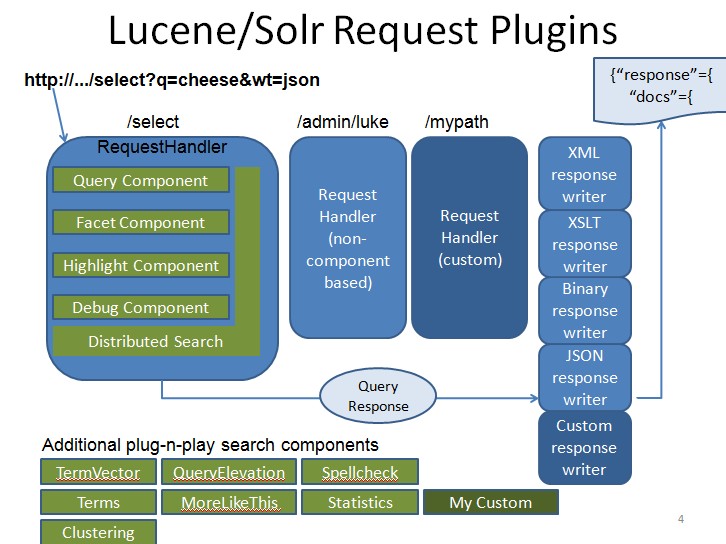Viewport: 726px width, 544px height.
Task: Select the QueryElevation component box
Action: tap(229, 472)
